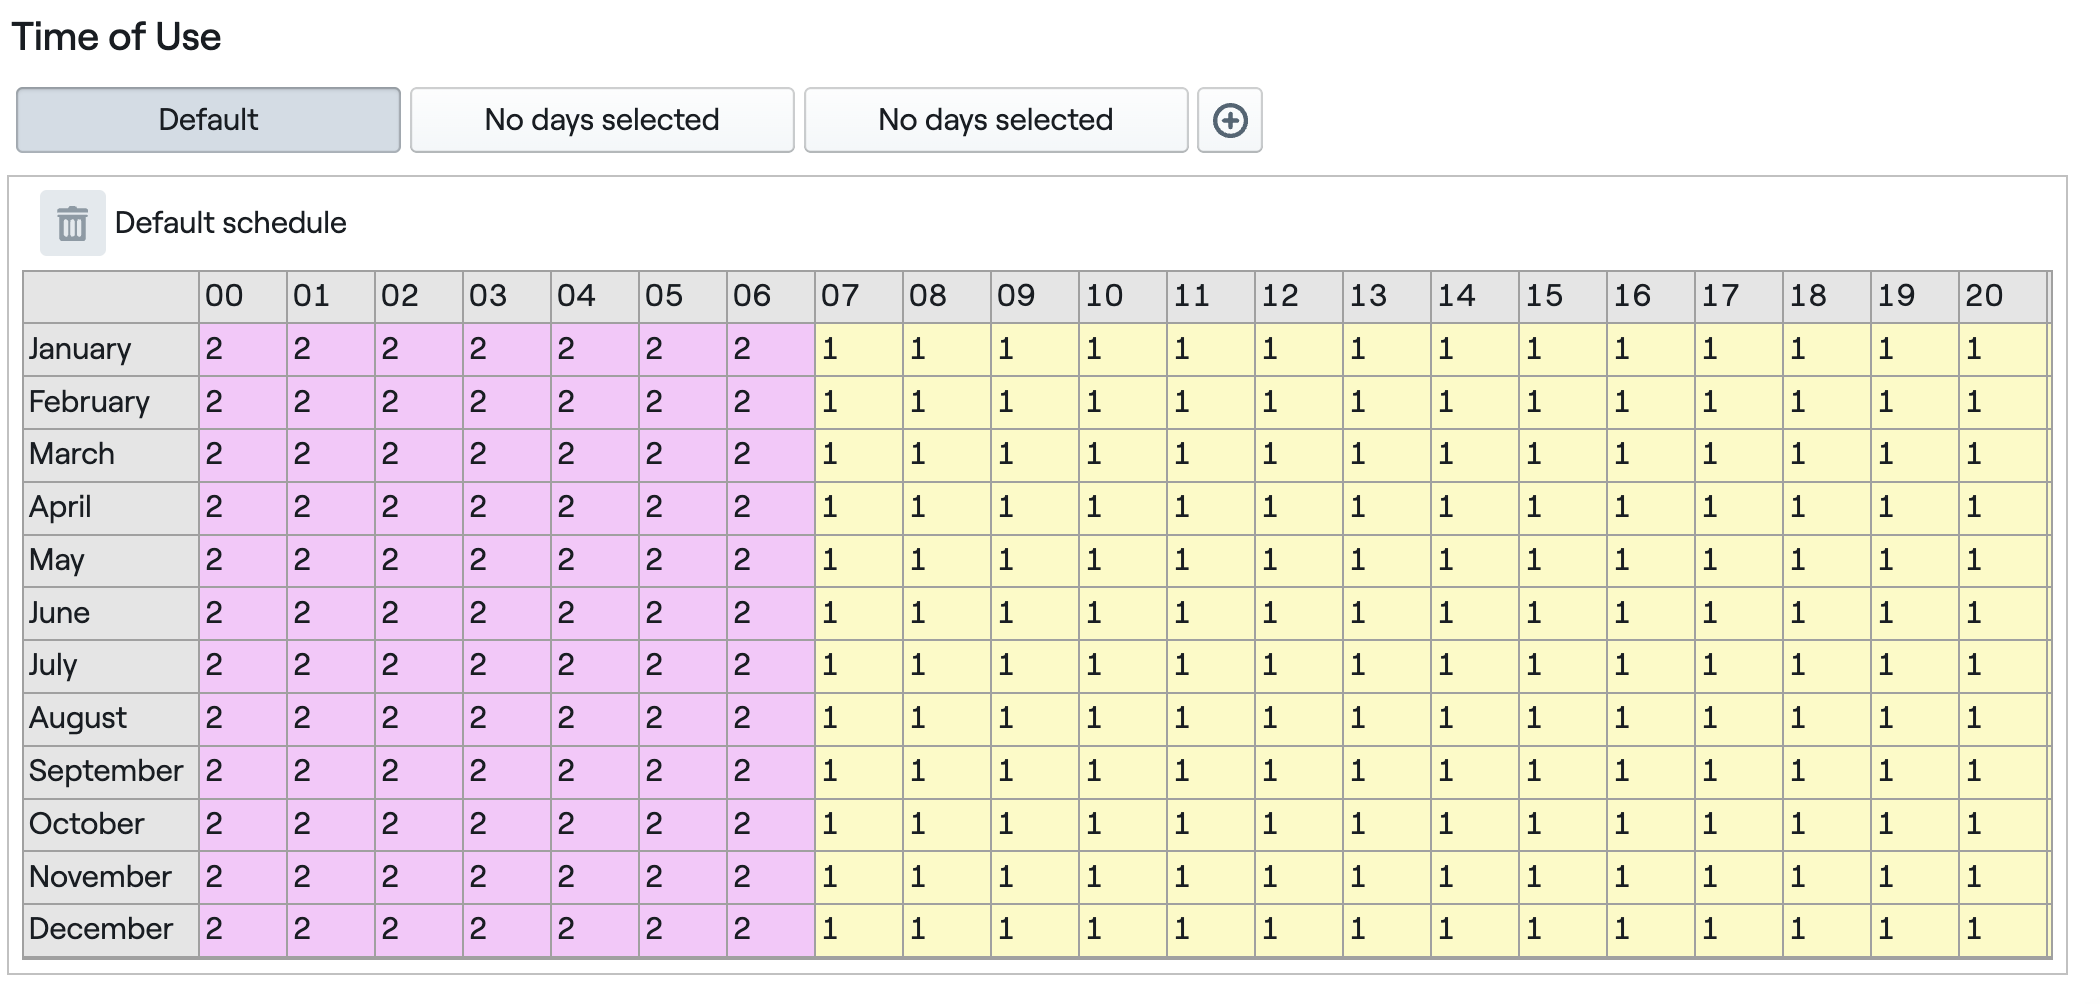Screen dimensions: 2100x1004
Task: Click the March 12 cell
Action: point(1298,454)
